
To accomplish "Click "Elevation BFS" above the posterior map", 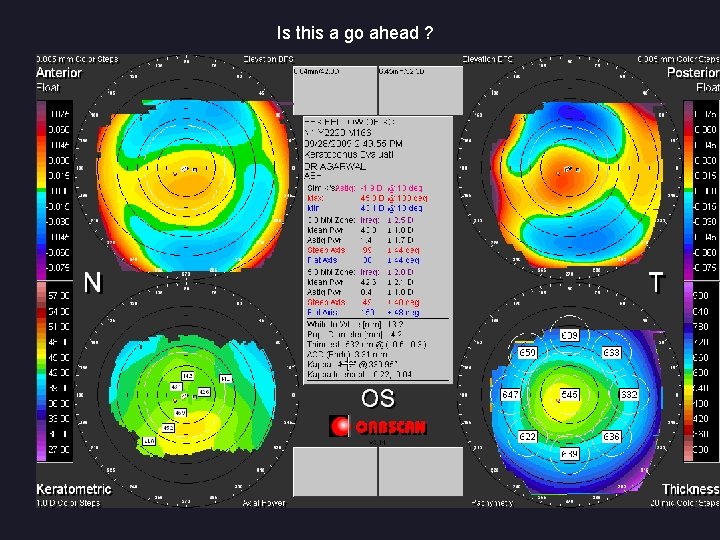I will (487, 59).
